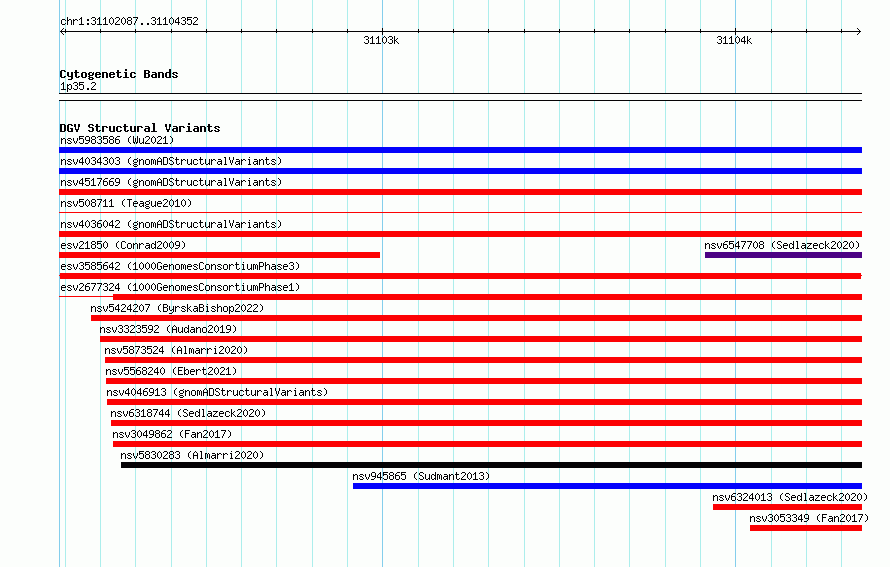
Task: Click the red bar for esv2677324
Action: tap(488, 297)
